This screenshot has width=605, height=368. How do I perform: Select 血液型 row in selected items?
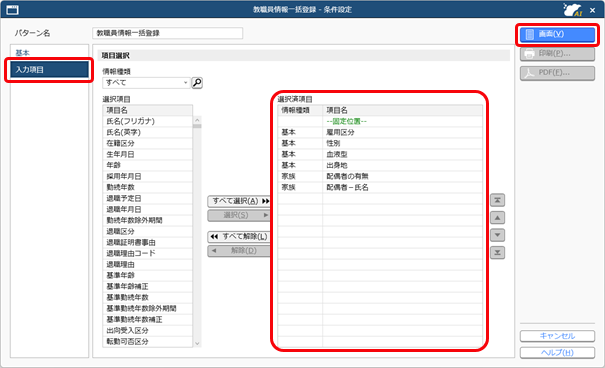[x=380, y=154]
